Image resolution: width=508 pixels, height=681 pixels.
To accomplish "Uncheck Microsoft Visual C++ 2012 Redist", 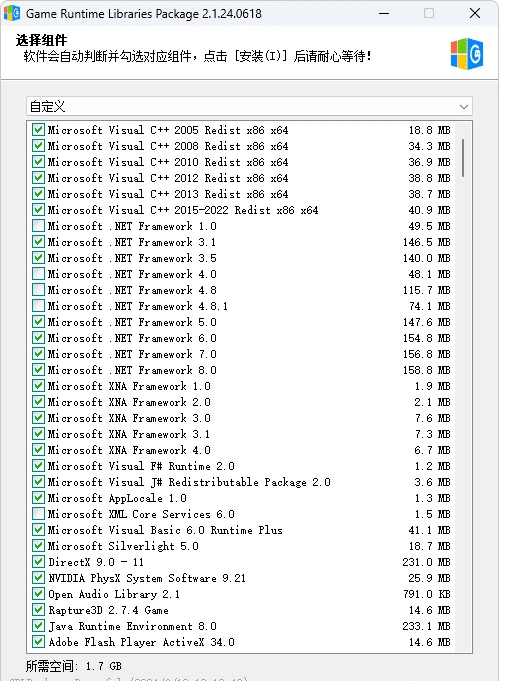I will click(x=38, y=178).
